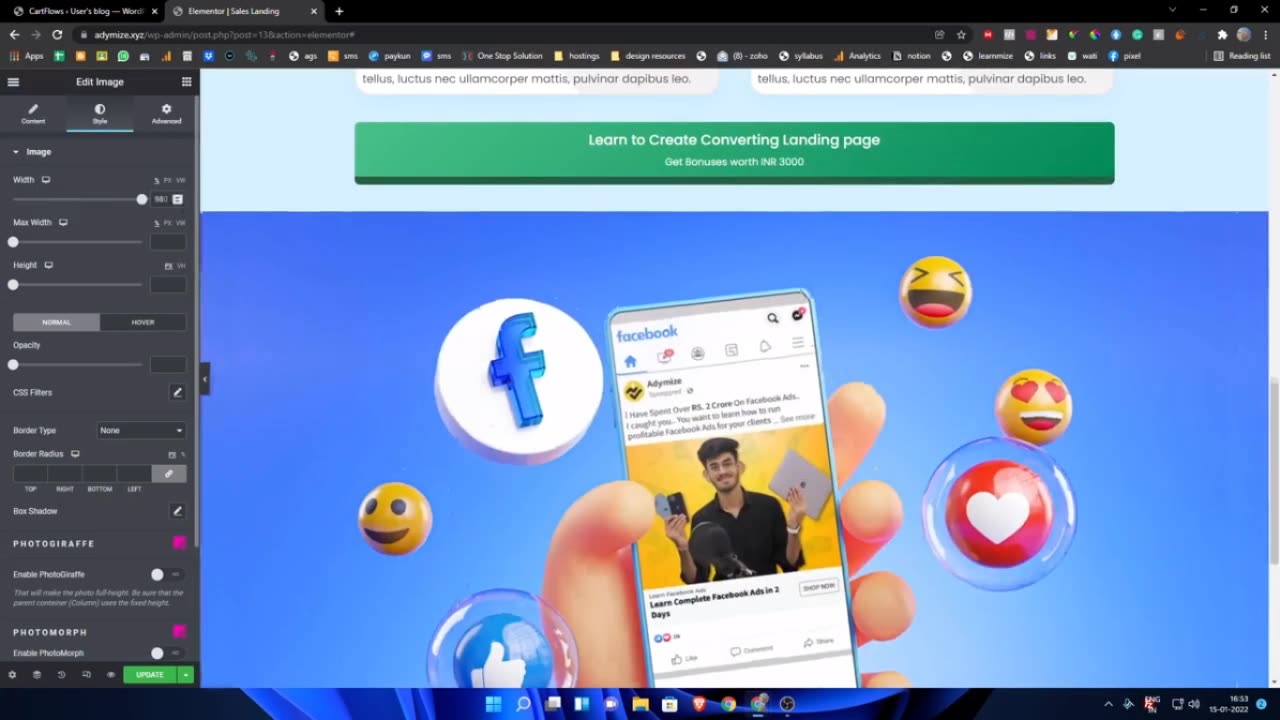Screen dimensions: 1280x720
Task: Click the Opacity slider handle
Action: 13,365
